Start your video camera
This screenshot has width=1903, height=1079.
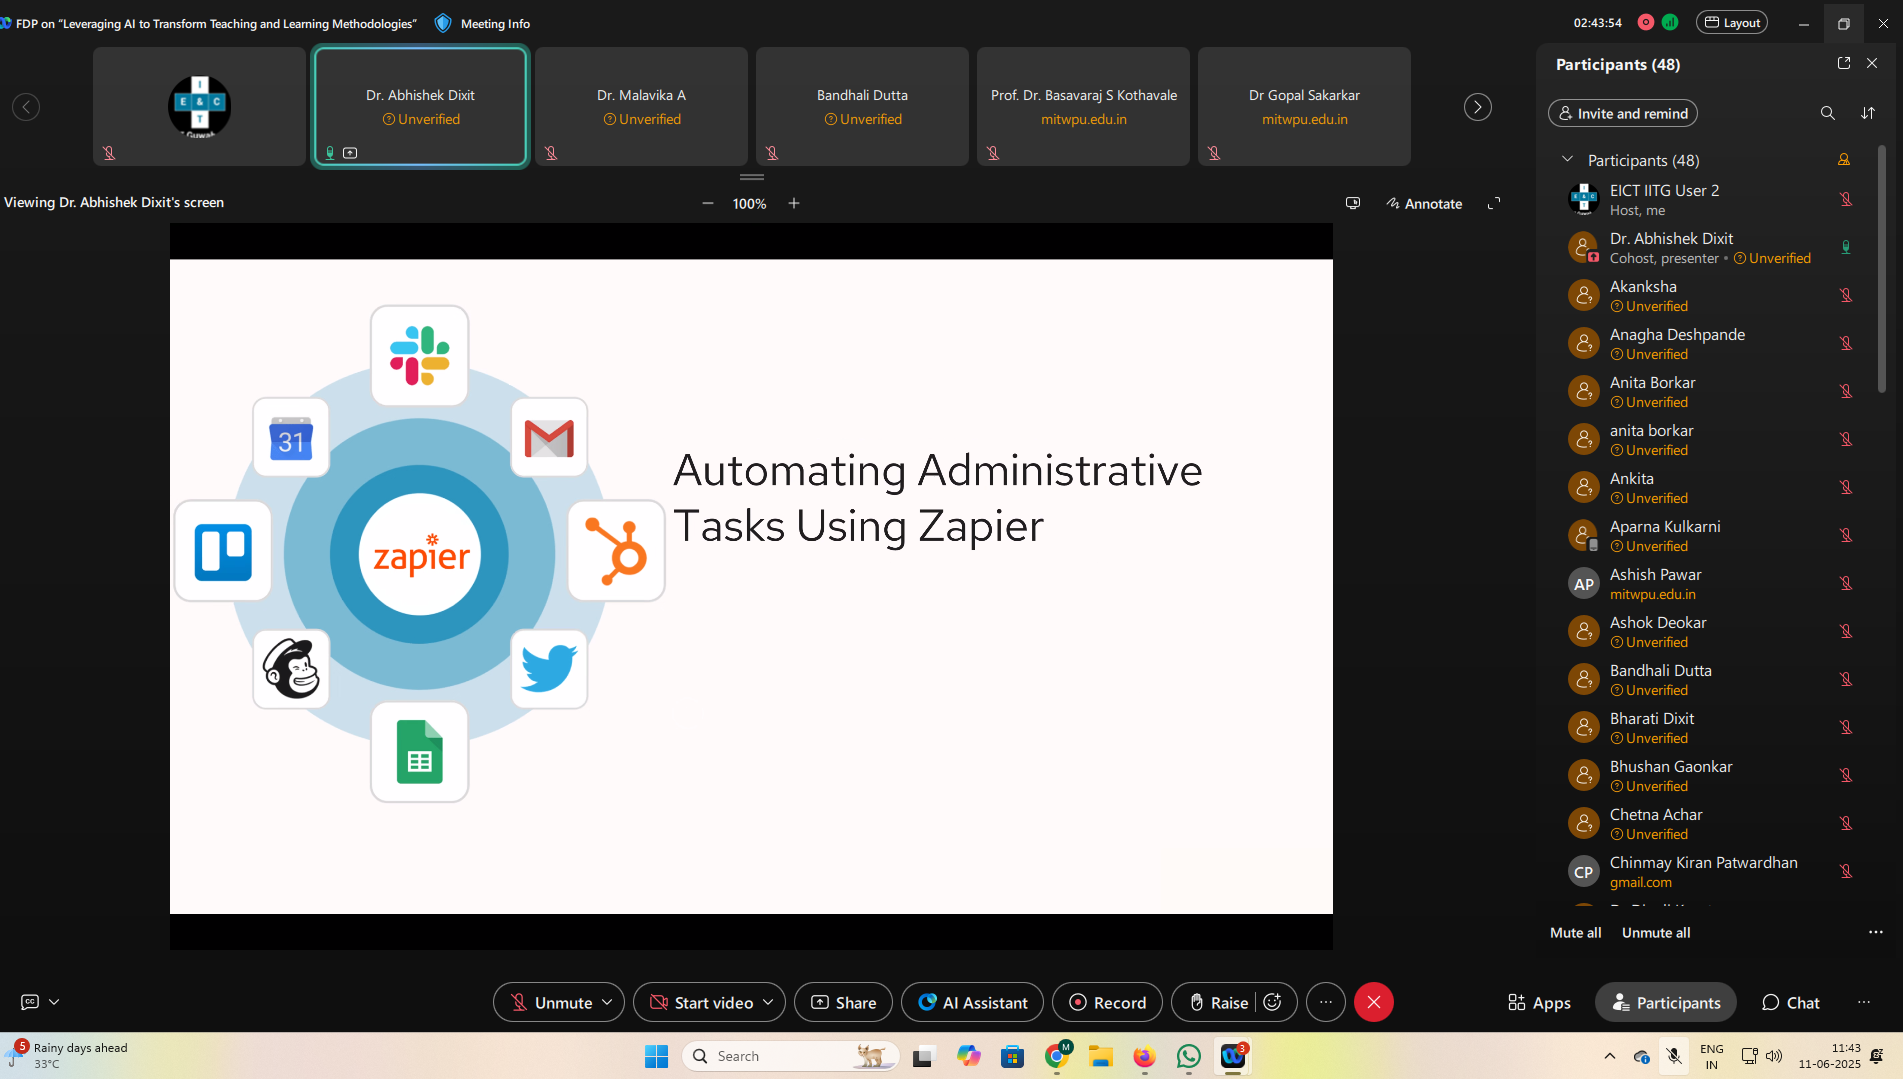coord(702,1002)
